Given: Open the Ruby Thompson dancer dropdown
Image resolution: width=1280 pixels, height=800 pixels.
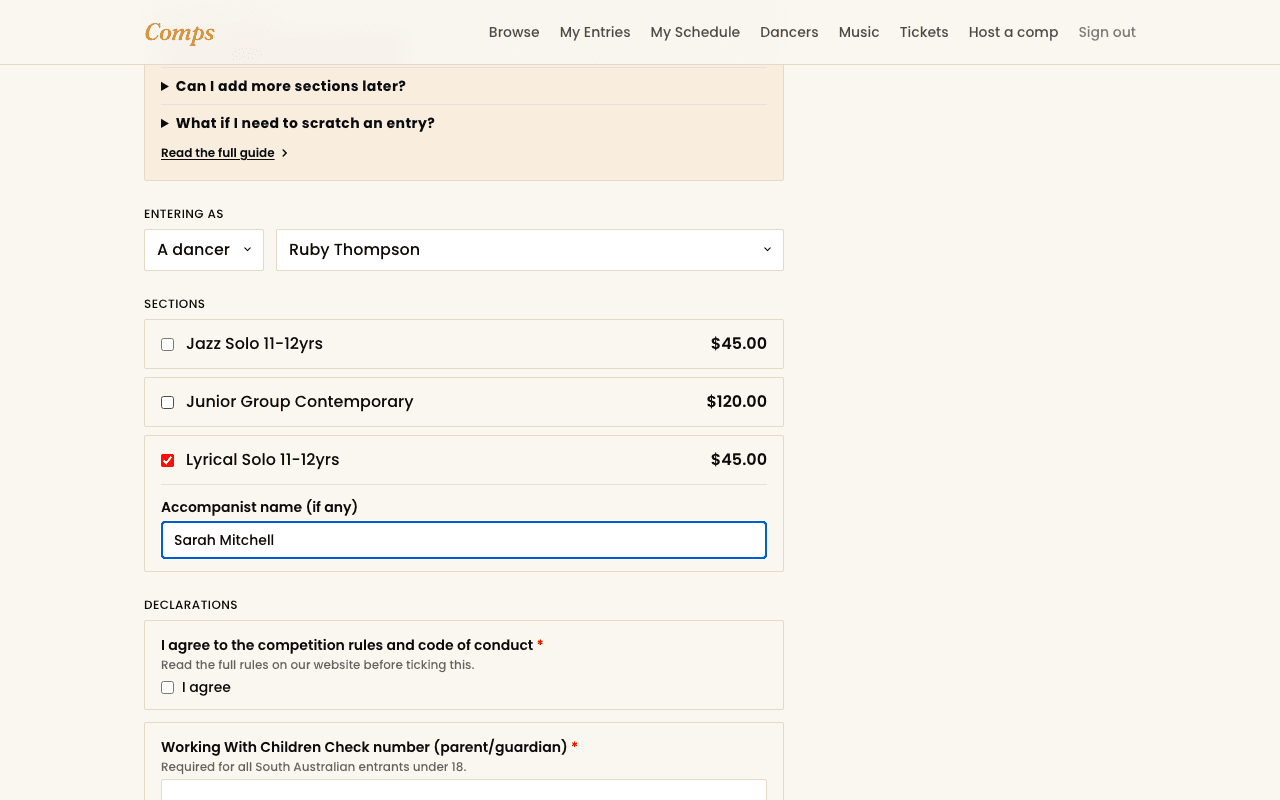Looking at the screenshot, I should [x=530, y=250].
